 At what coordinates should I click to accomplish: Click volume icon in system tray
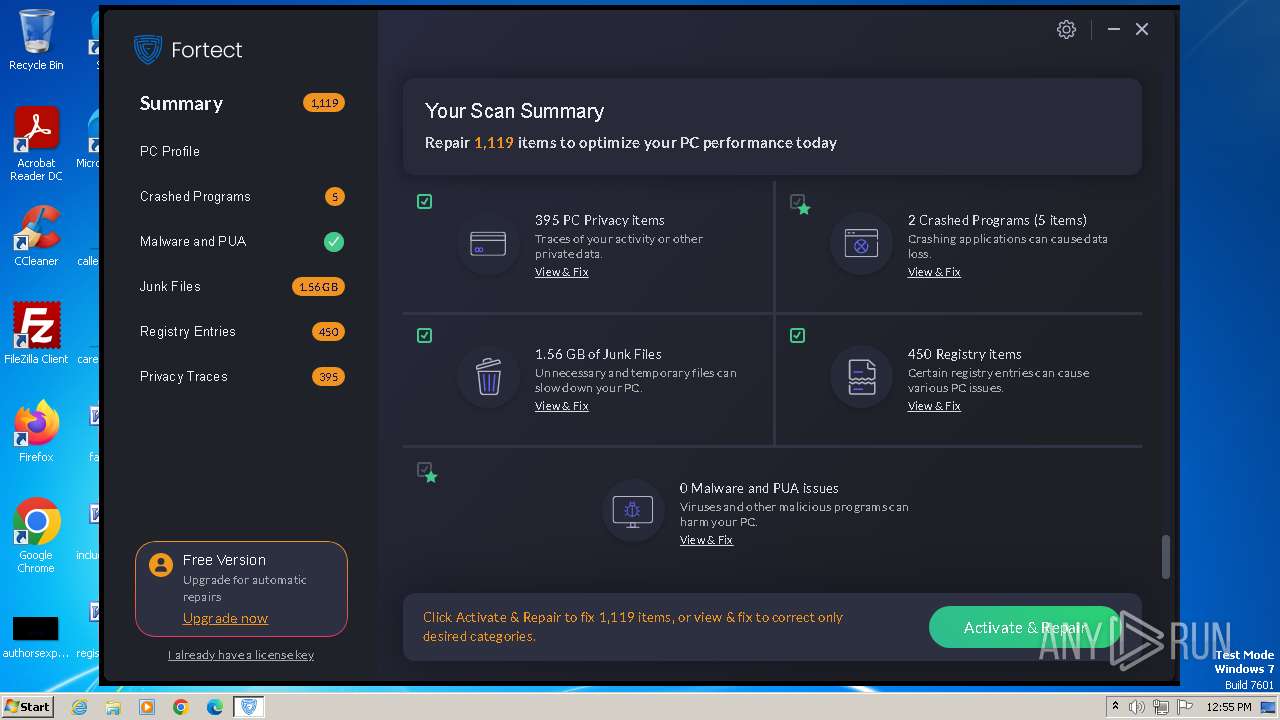(1137, 707)
